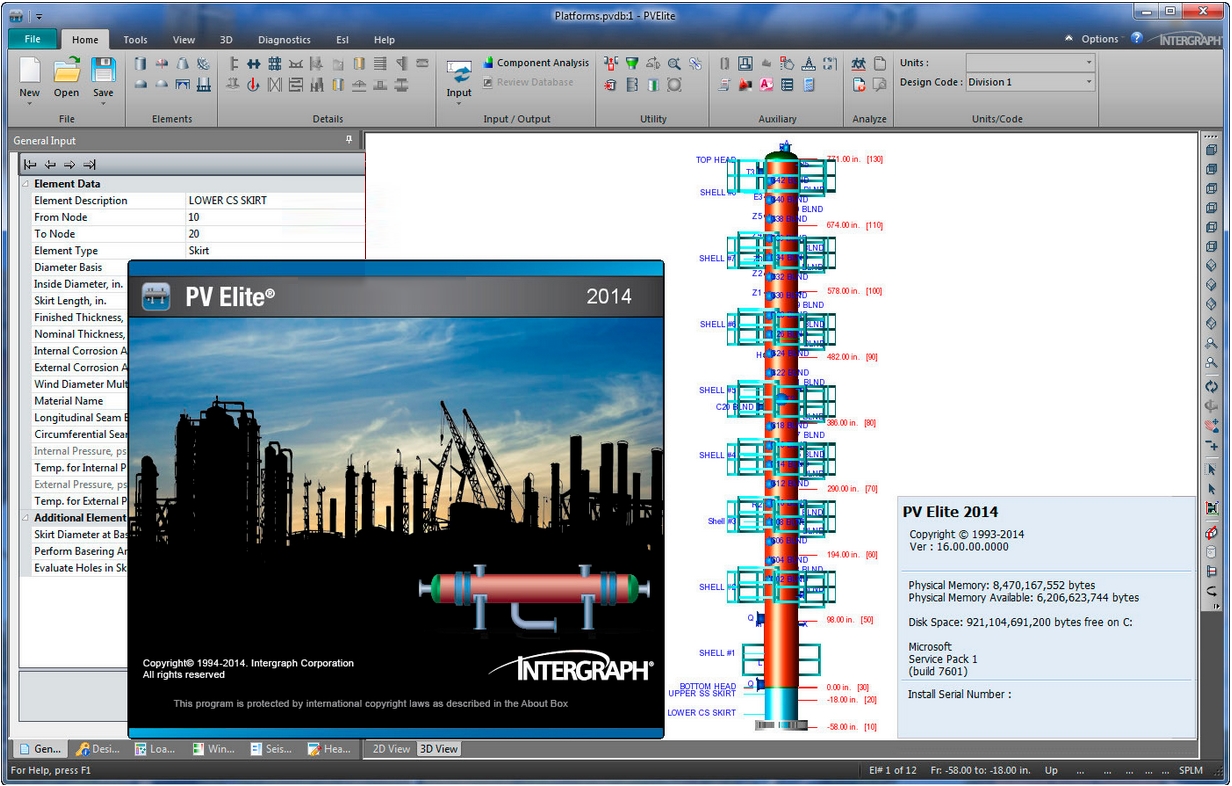Jump to last element using ->| arrow

click(90, 164)
